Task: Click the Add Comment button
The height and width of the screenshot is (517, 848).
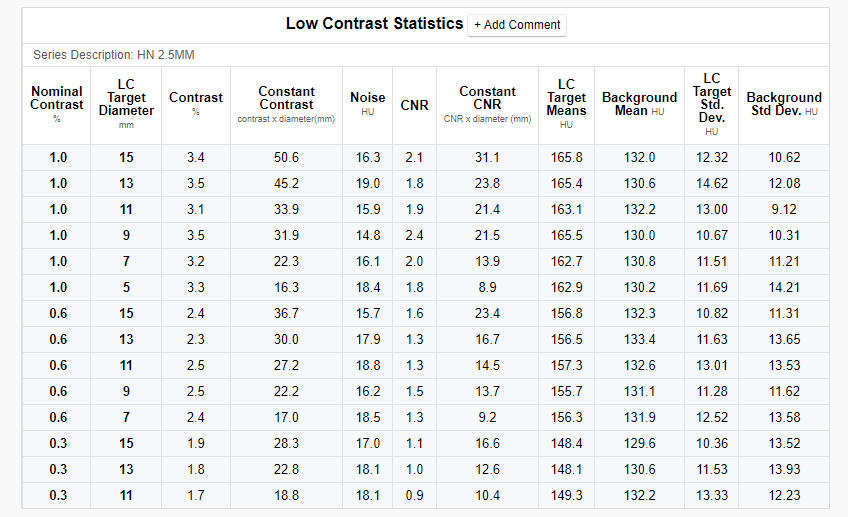Action: 517,24
